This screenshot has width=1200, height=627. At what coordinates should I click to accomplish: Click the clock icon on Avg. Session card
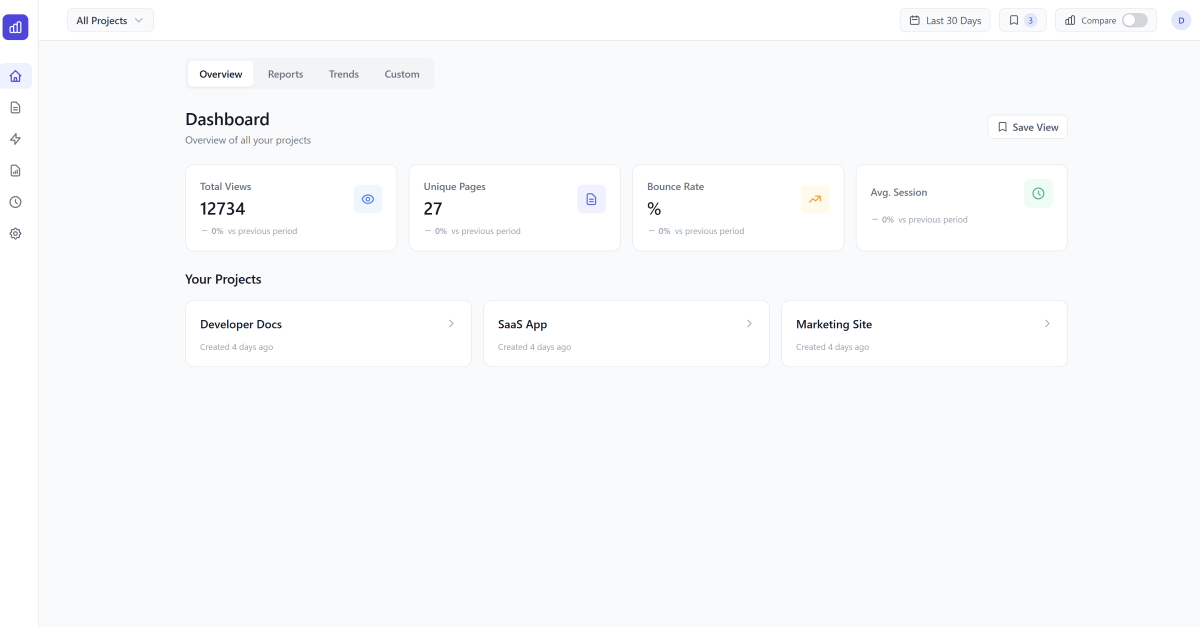[1038, 193]
